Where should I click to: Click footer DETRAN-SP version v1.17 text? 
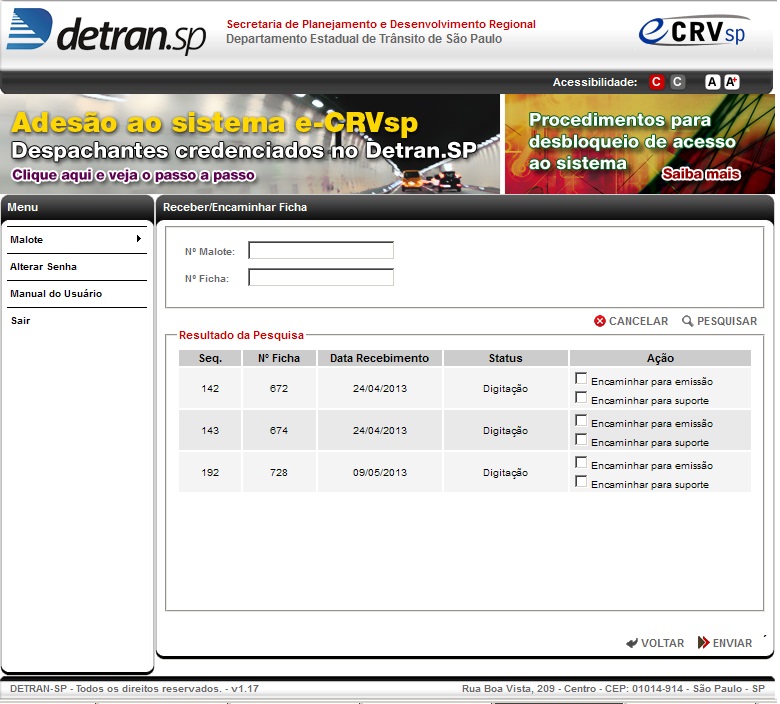(134, 689)
